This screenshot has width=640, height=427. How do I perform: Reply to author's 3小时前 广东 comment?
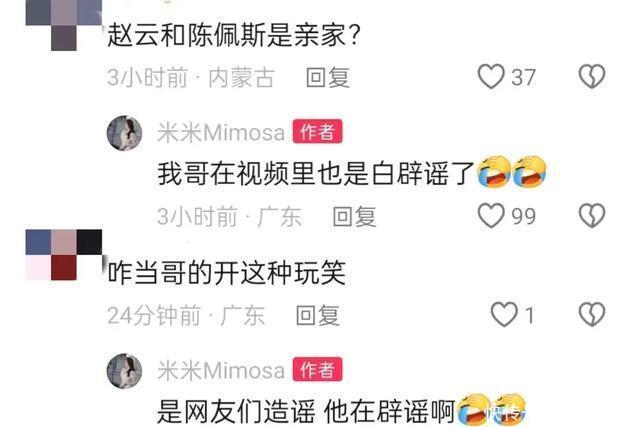354,216
